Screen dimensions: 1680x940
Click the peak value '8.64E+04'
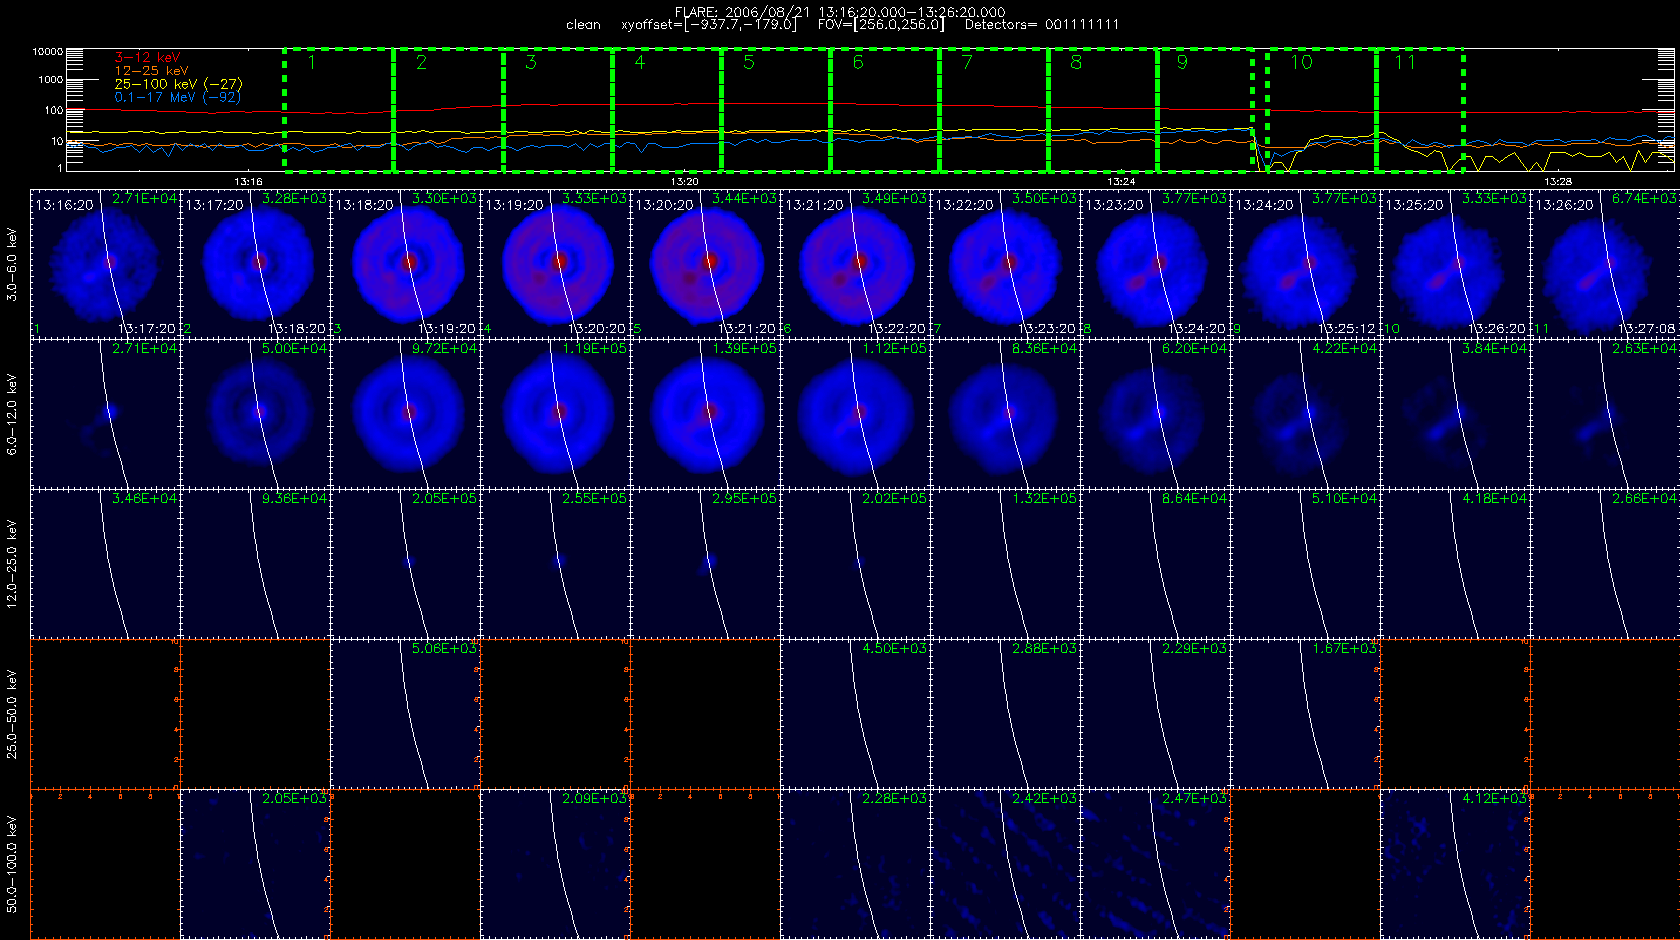(x=1195, y=499)
